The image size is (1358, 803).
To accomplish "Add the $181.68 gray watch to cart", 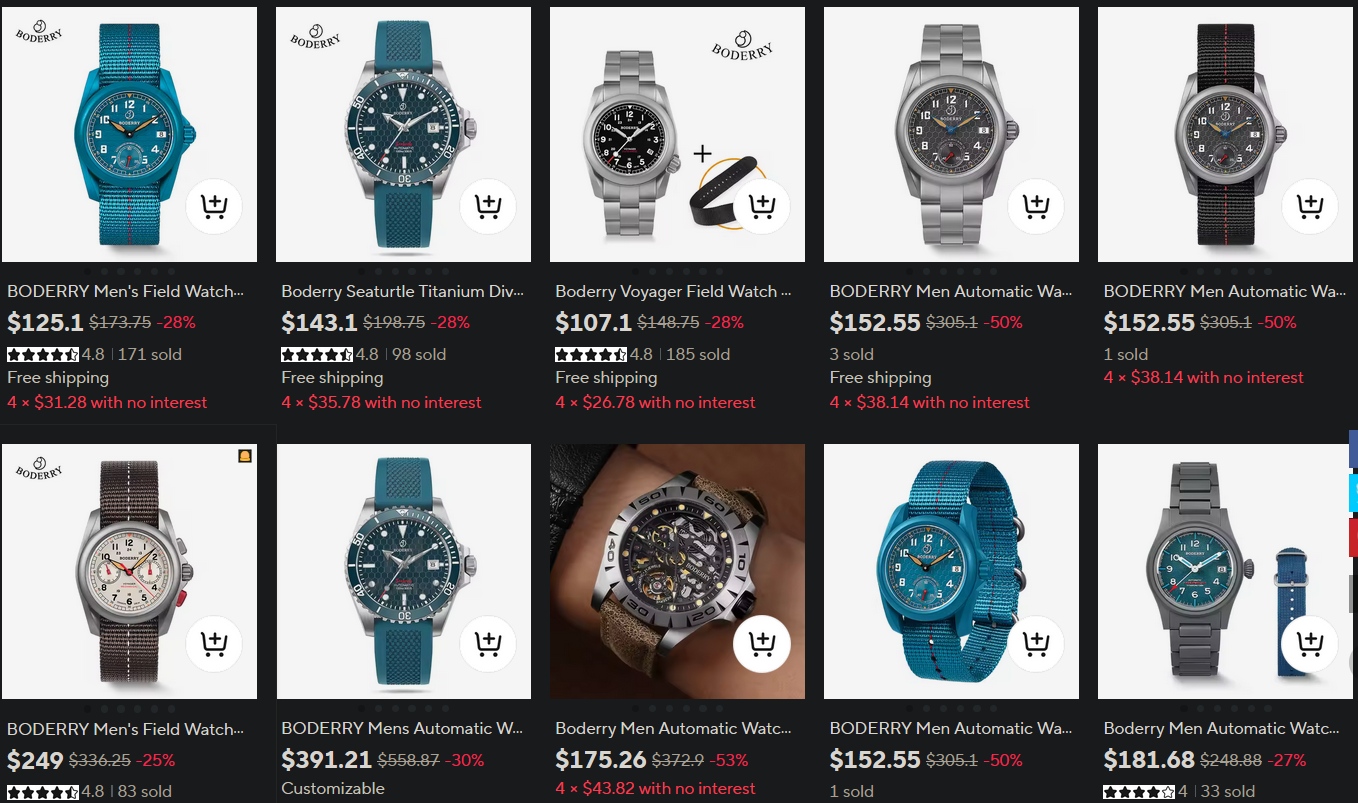I will tap(1310, 644).
